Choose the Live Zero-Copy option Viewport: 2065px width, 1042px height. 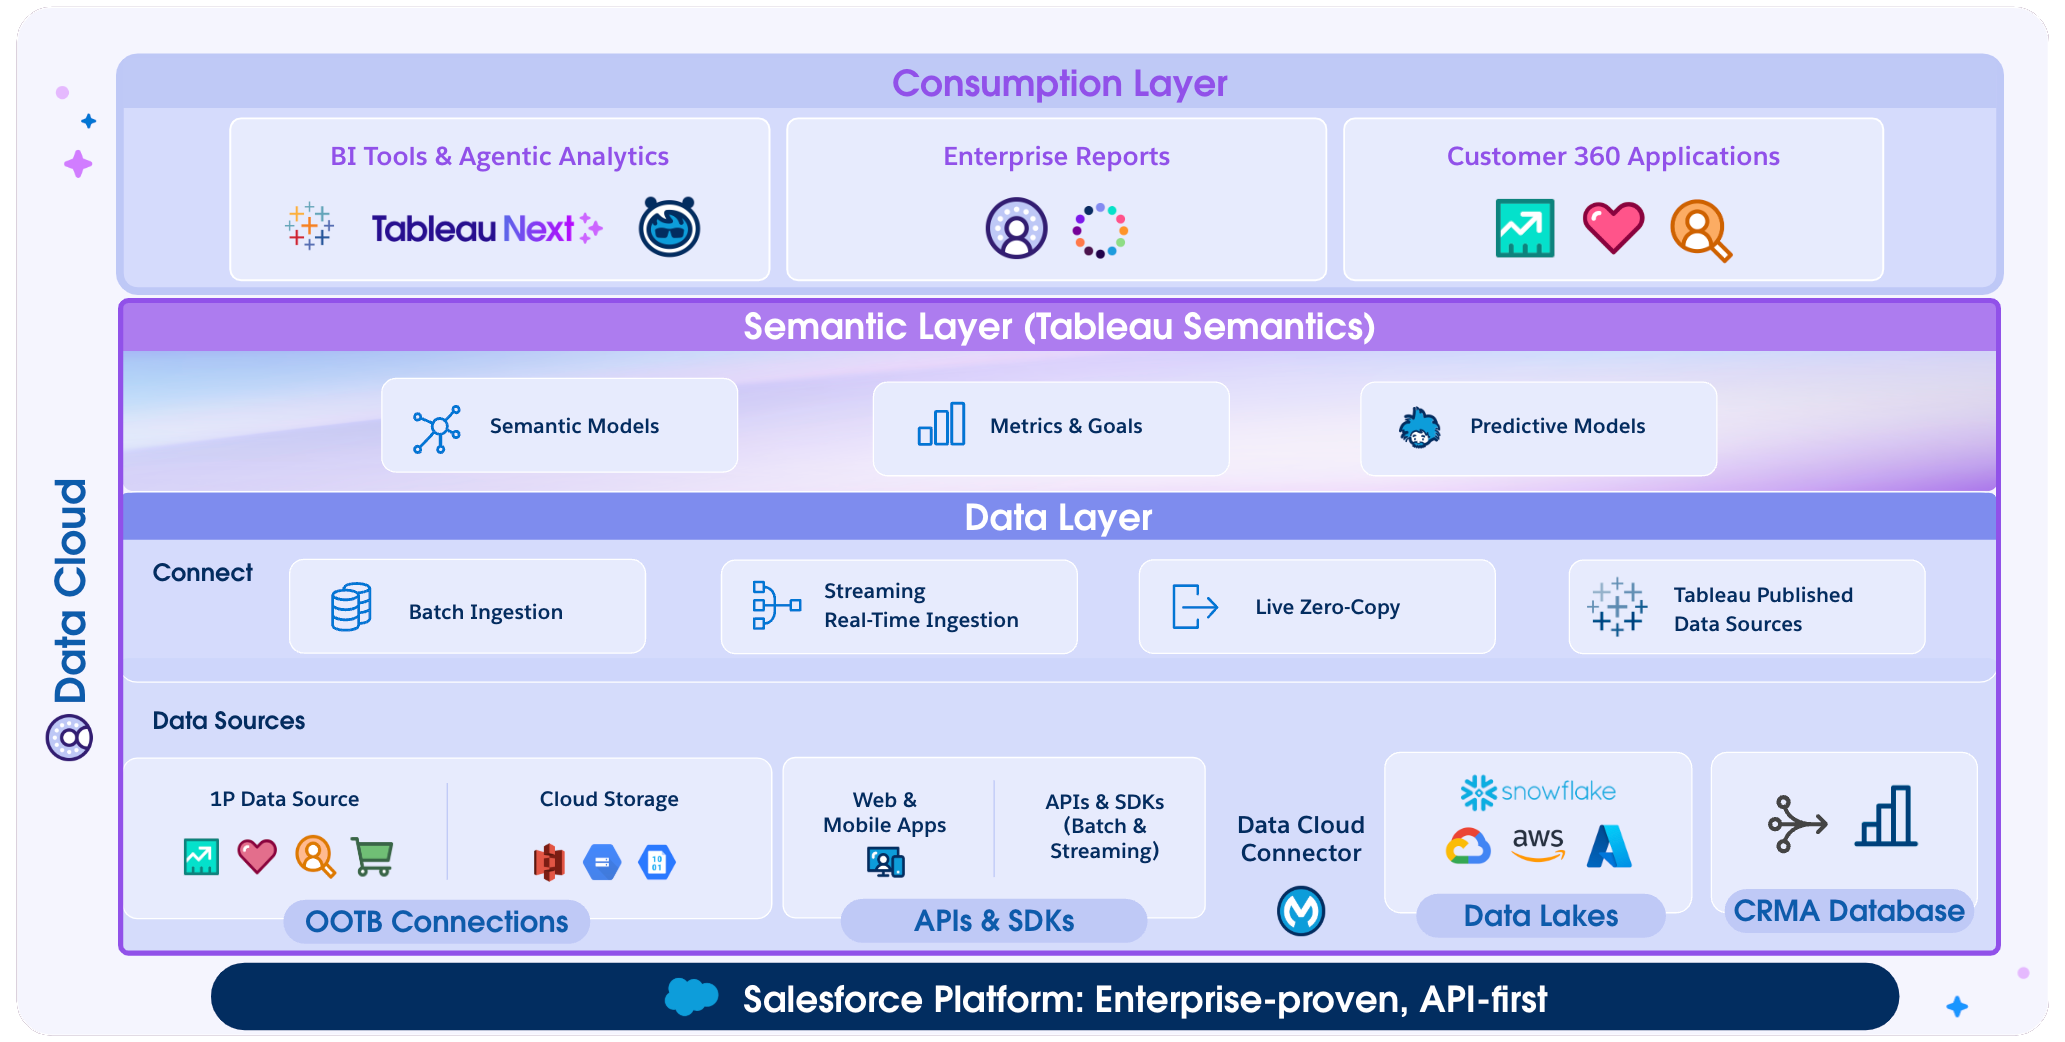coord(1316,608)
